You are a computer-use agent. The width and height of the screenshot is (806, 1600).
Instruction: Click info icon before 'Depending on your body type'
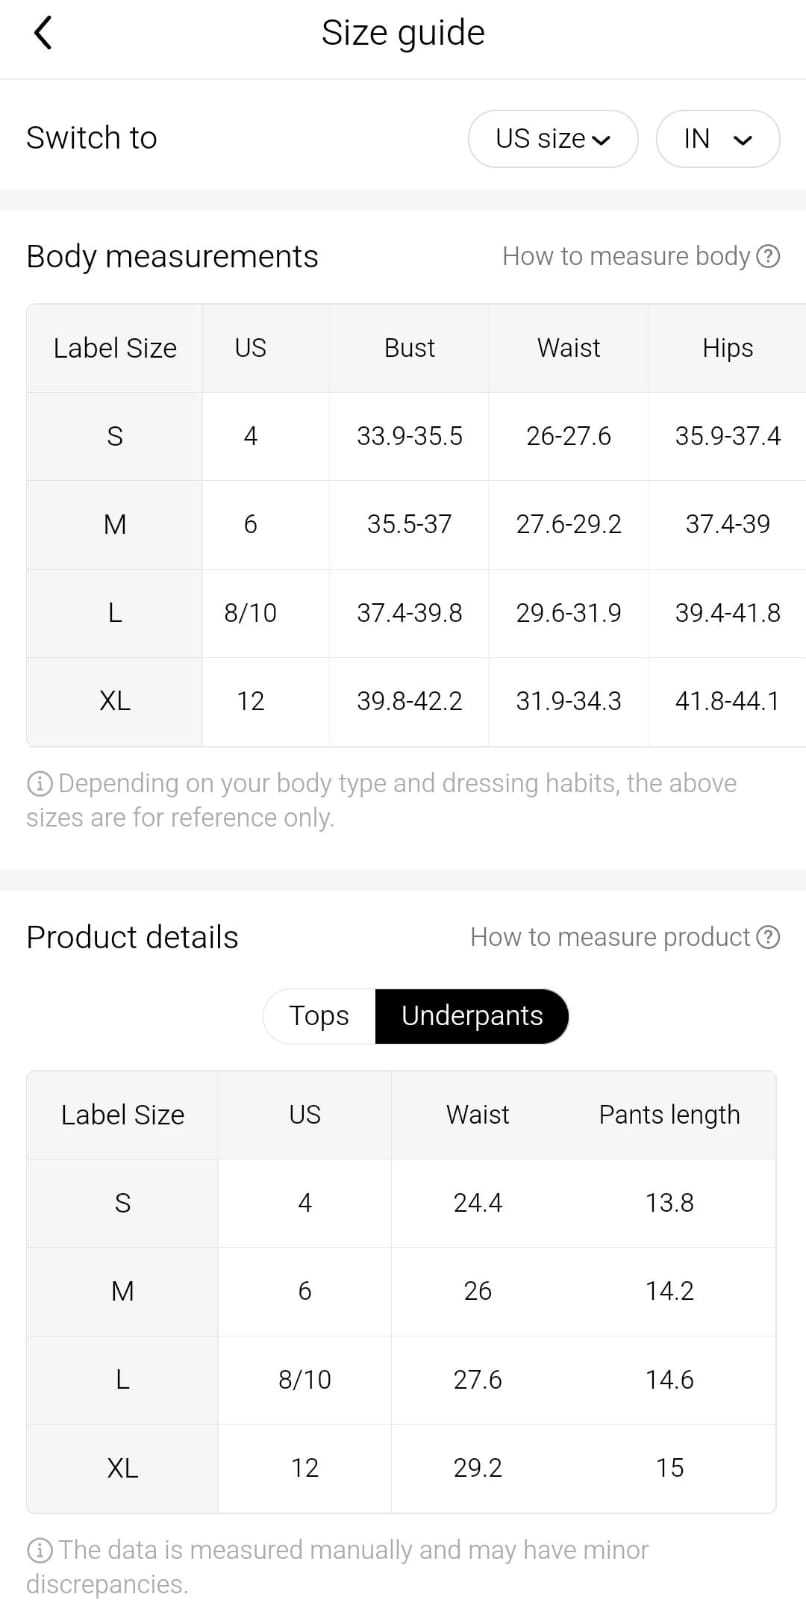(x=39, y=784)
